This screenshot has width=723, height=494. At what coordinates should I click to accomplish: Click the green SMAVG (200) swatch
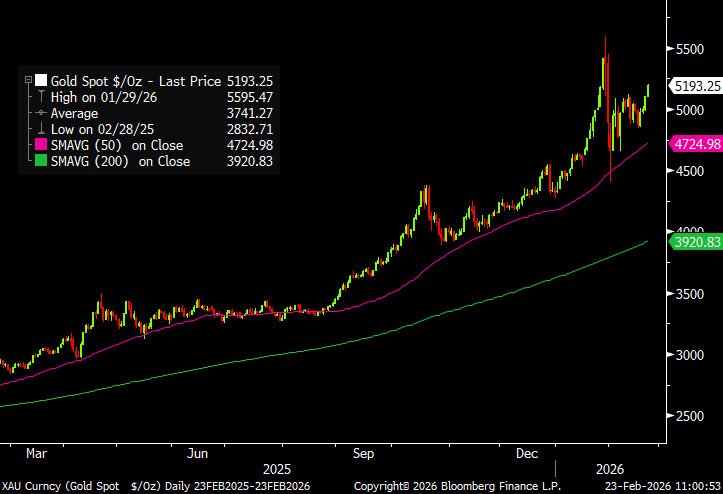click(x=41, y=161)
